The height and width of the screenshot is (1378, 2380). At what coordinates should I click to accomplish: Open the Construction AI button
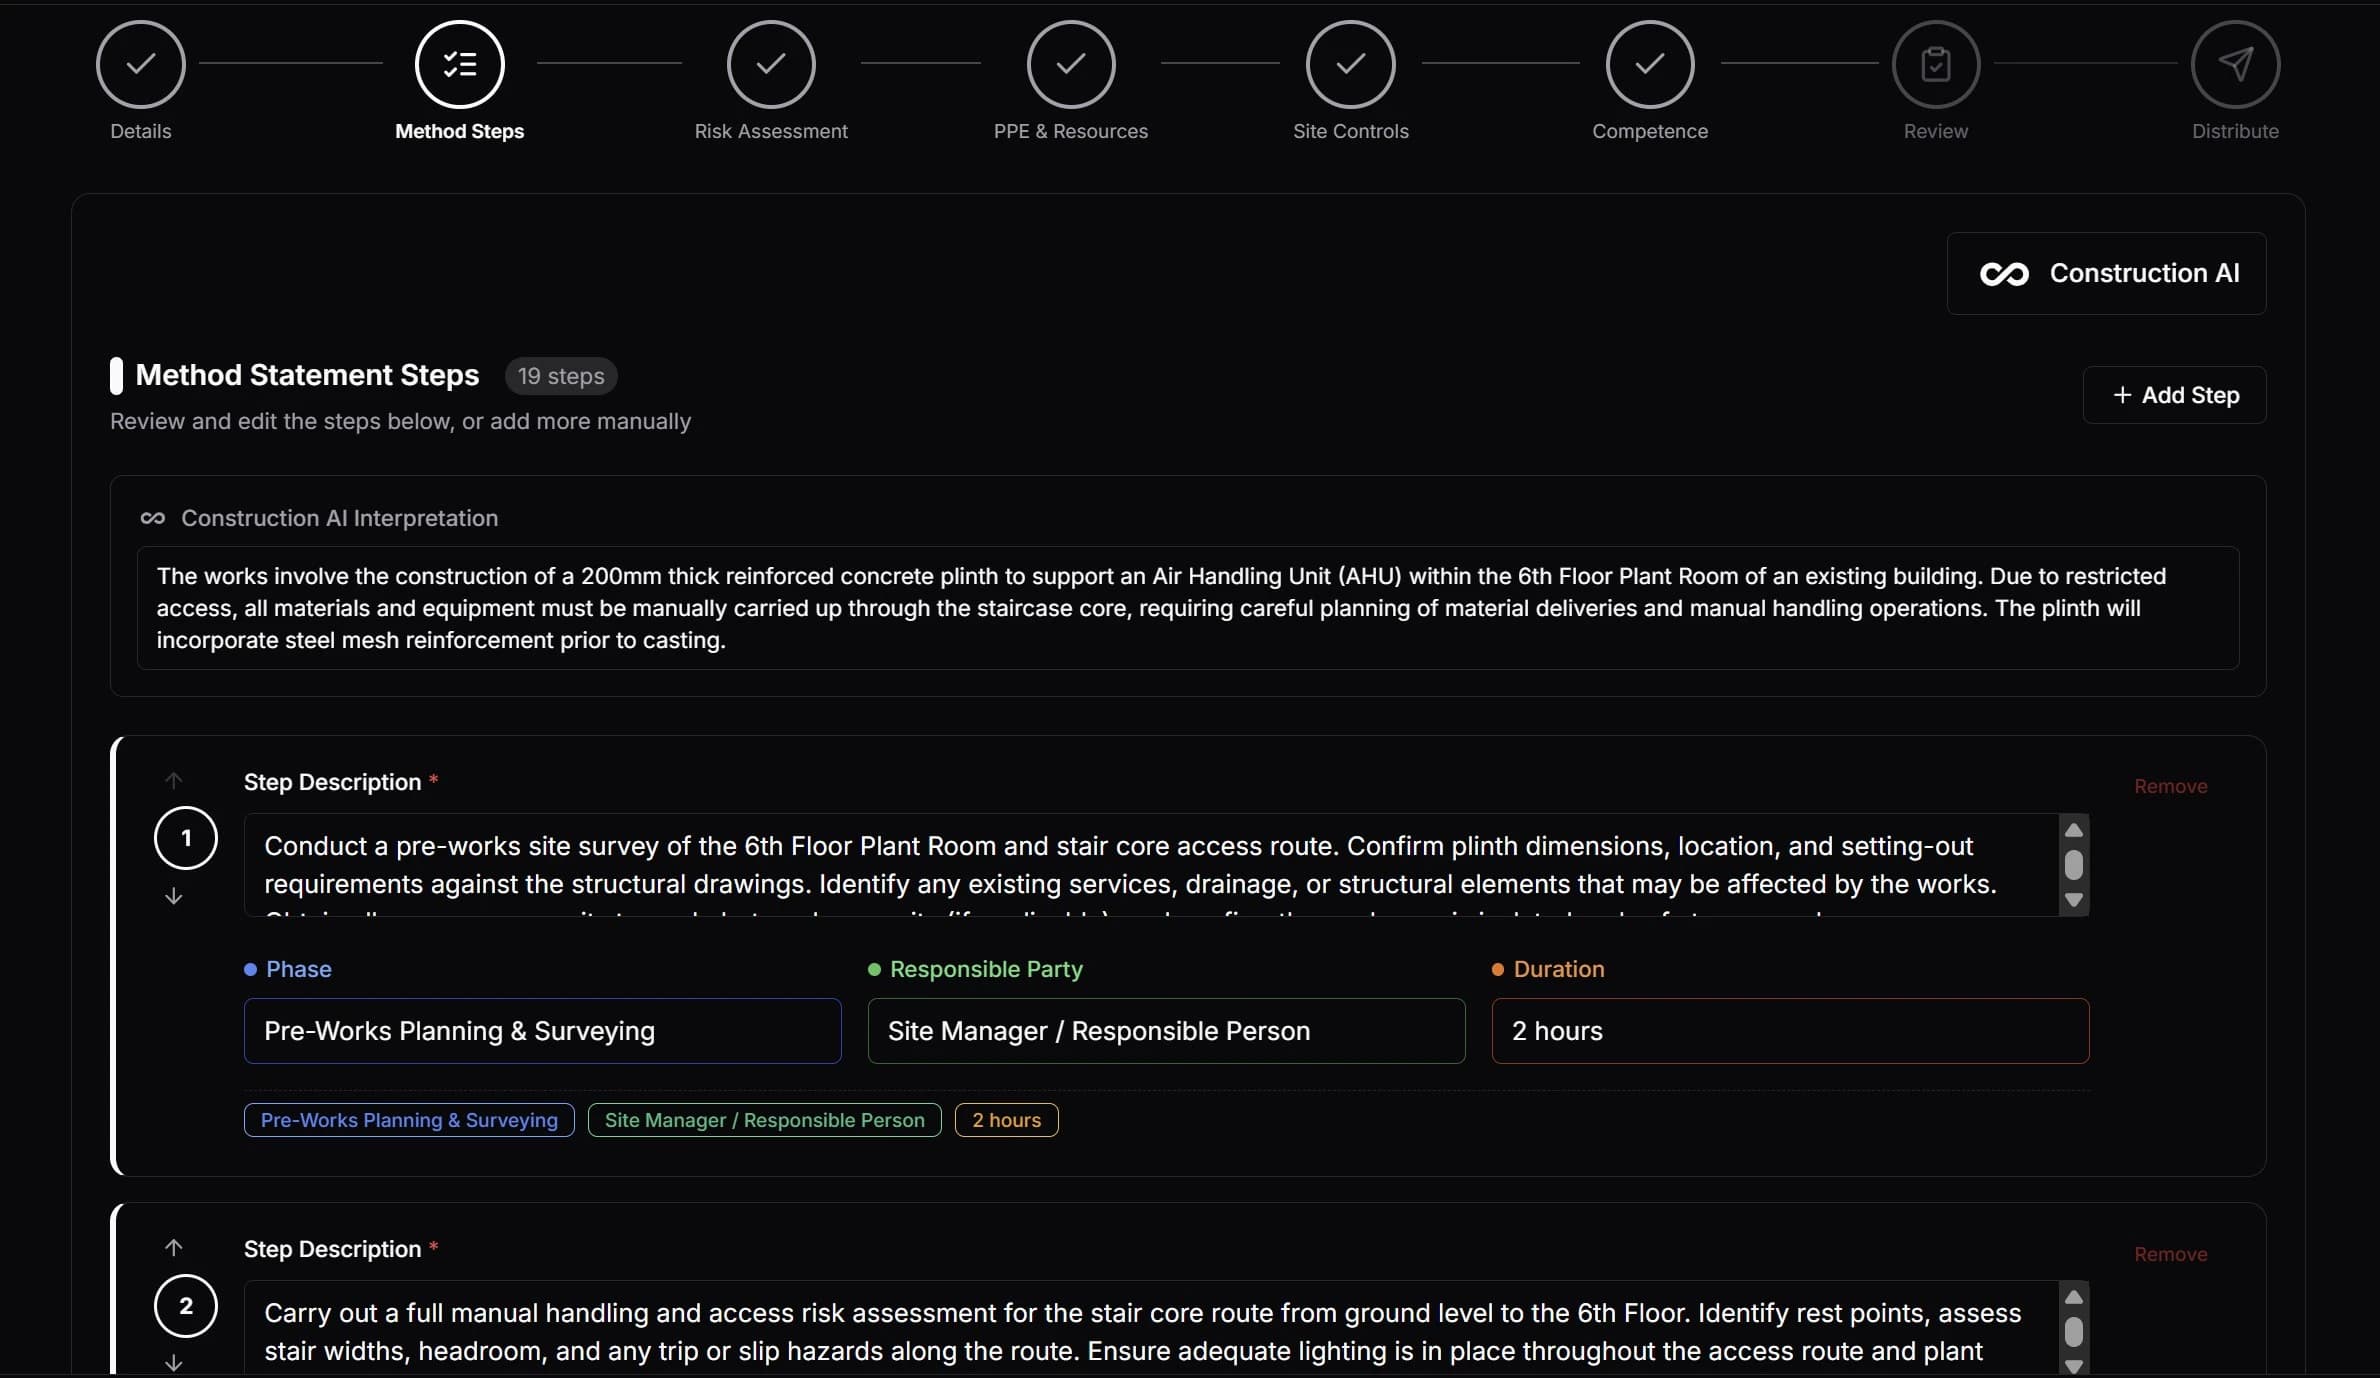2106,273
